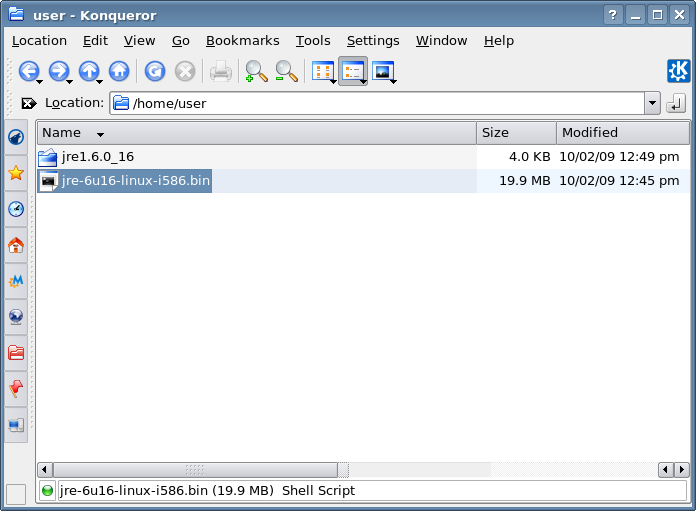Click horizontal scrollbar thumb in file list
Image resolution: width=696 pixels, height=511 pixels.
point(195,470)
